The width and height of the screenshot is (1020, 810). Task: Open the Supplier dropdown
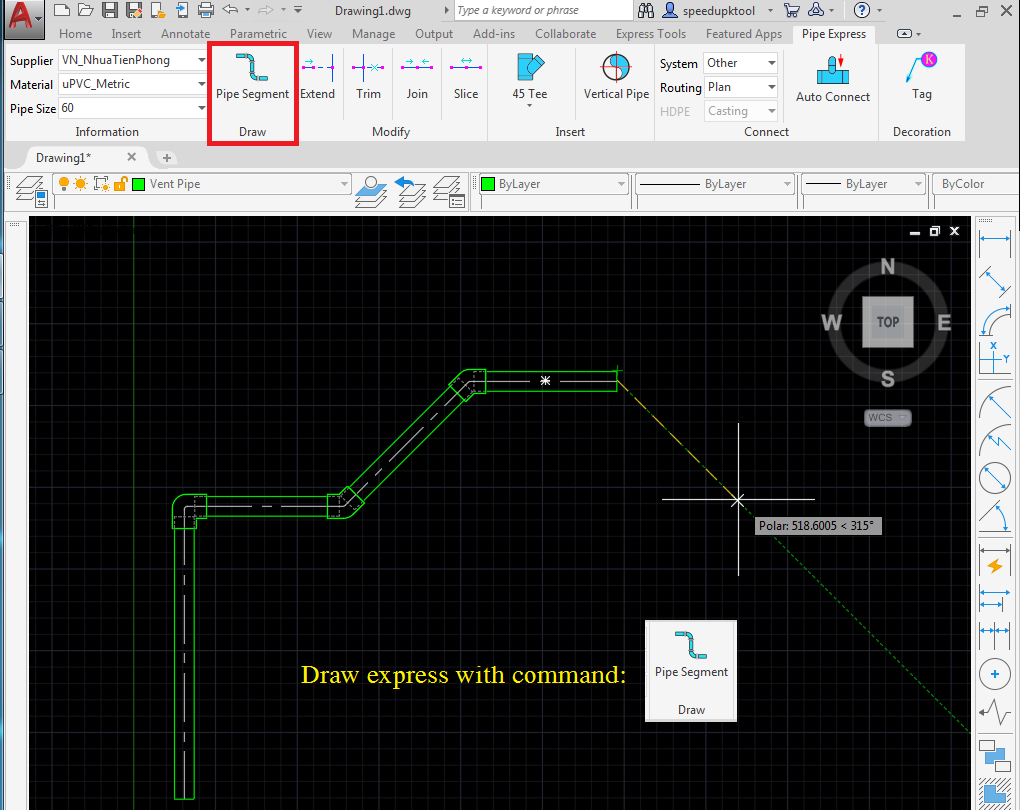[201, 60]
